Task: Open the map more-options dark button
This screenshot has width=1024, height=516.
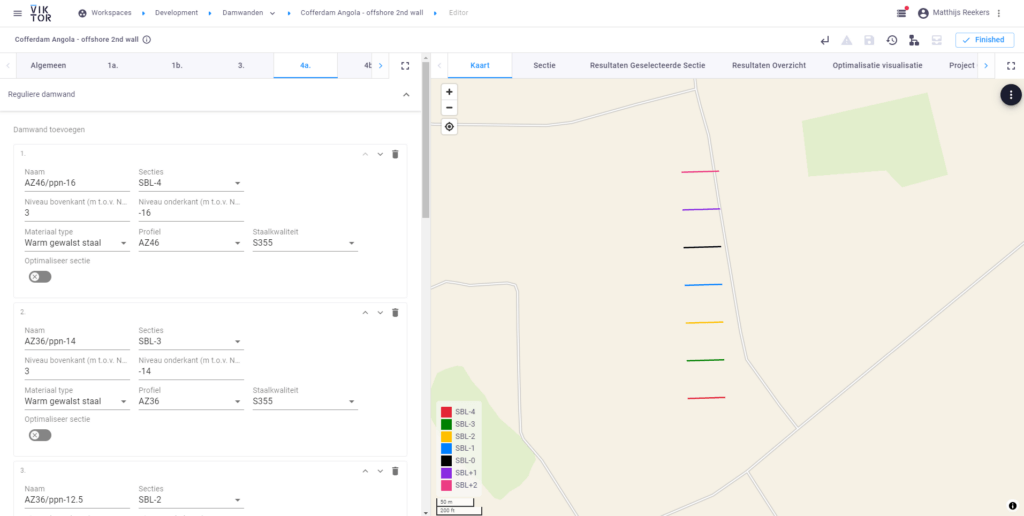Action: tap(1011, 95)
